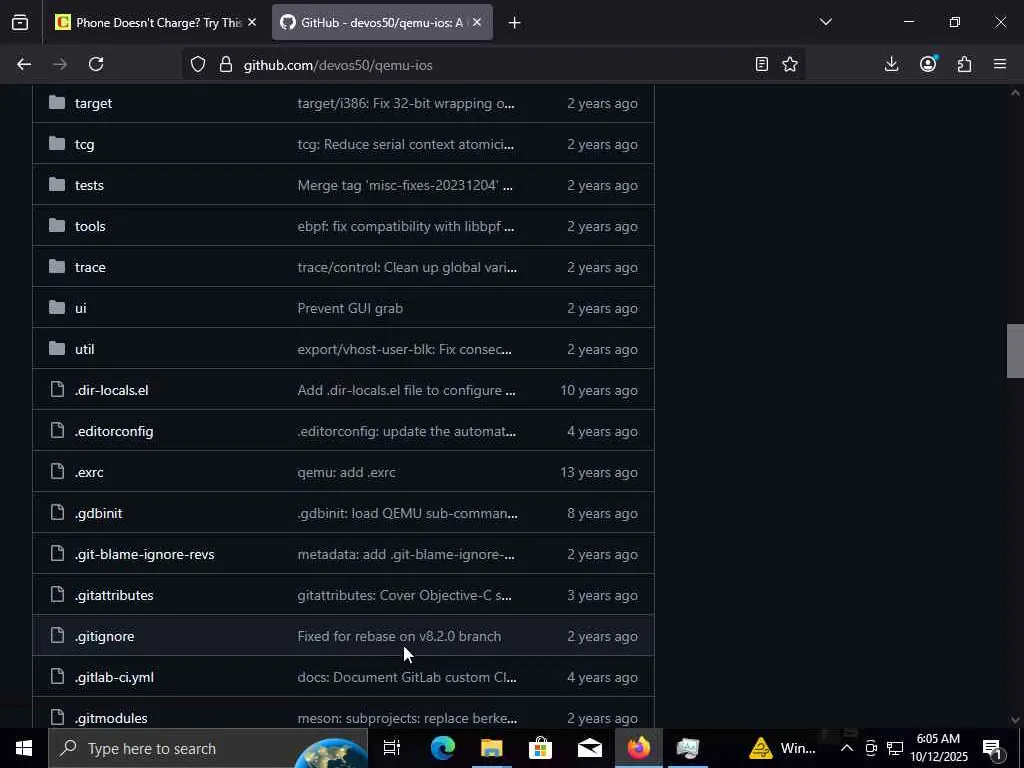Switch to the Phone Doesn't Charge tab
The height and width of the screenshot is (768, 1024).
[157, 23]
